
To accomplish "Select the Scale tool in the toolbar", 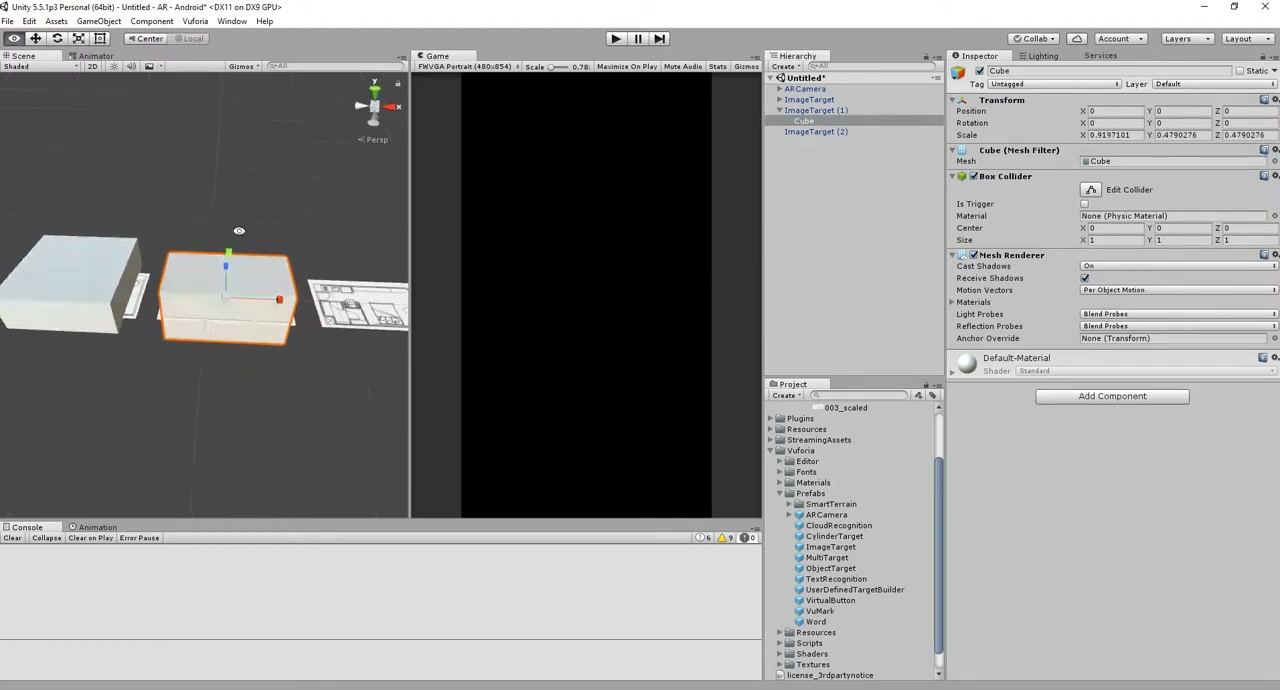I will pyautogui.click(x=78, y=38).
